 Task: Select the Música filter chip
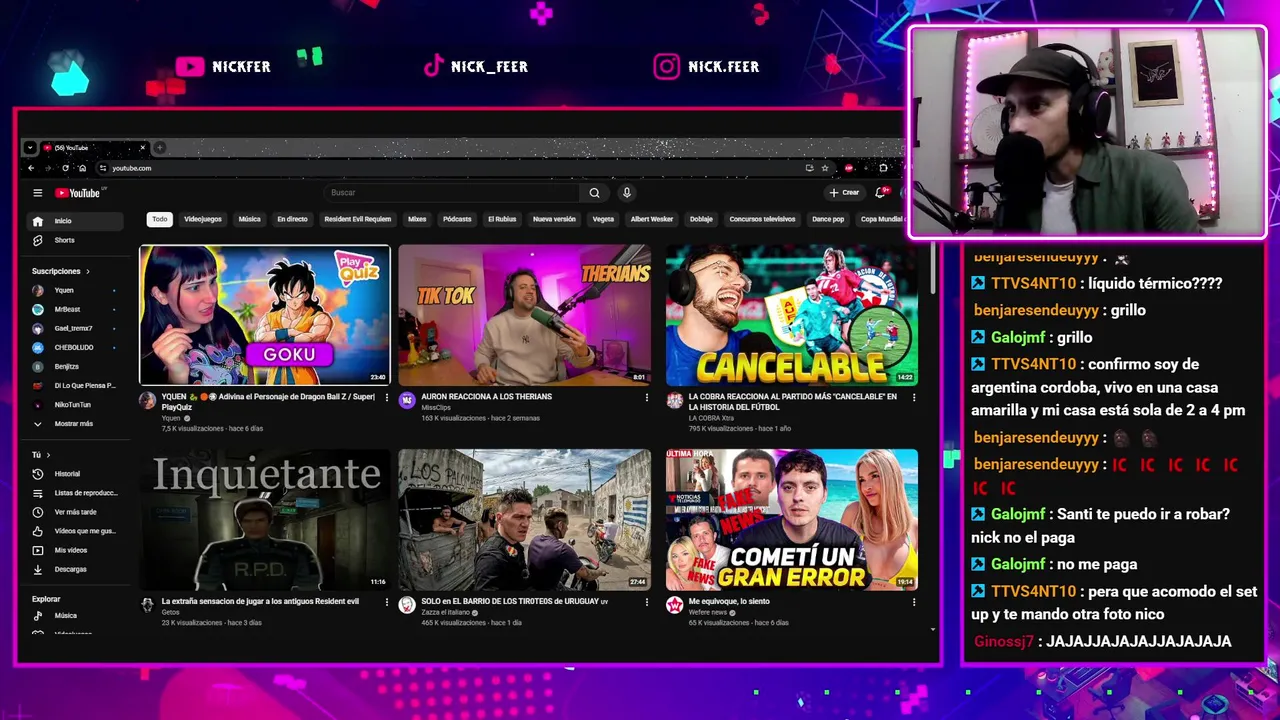coord(250,219)
